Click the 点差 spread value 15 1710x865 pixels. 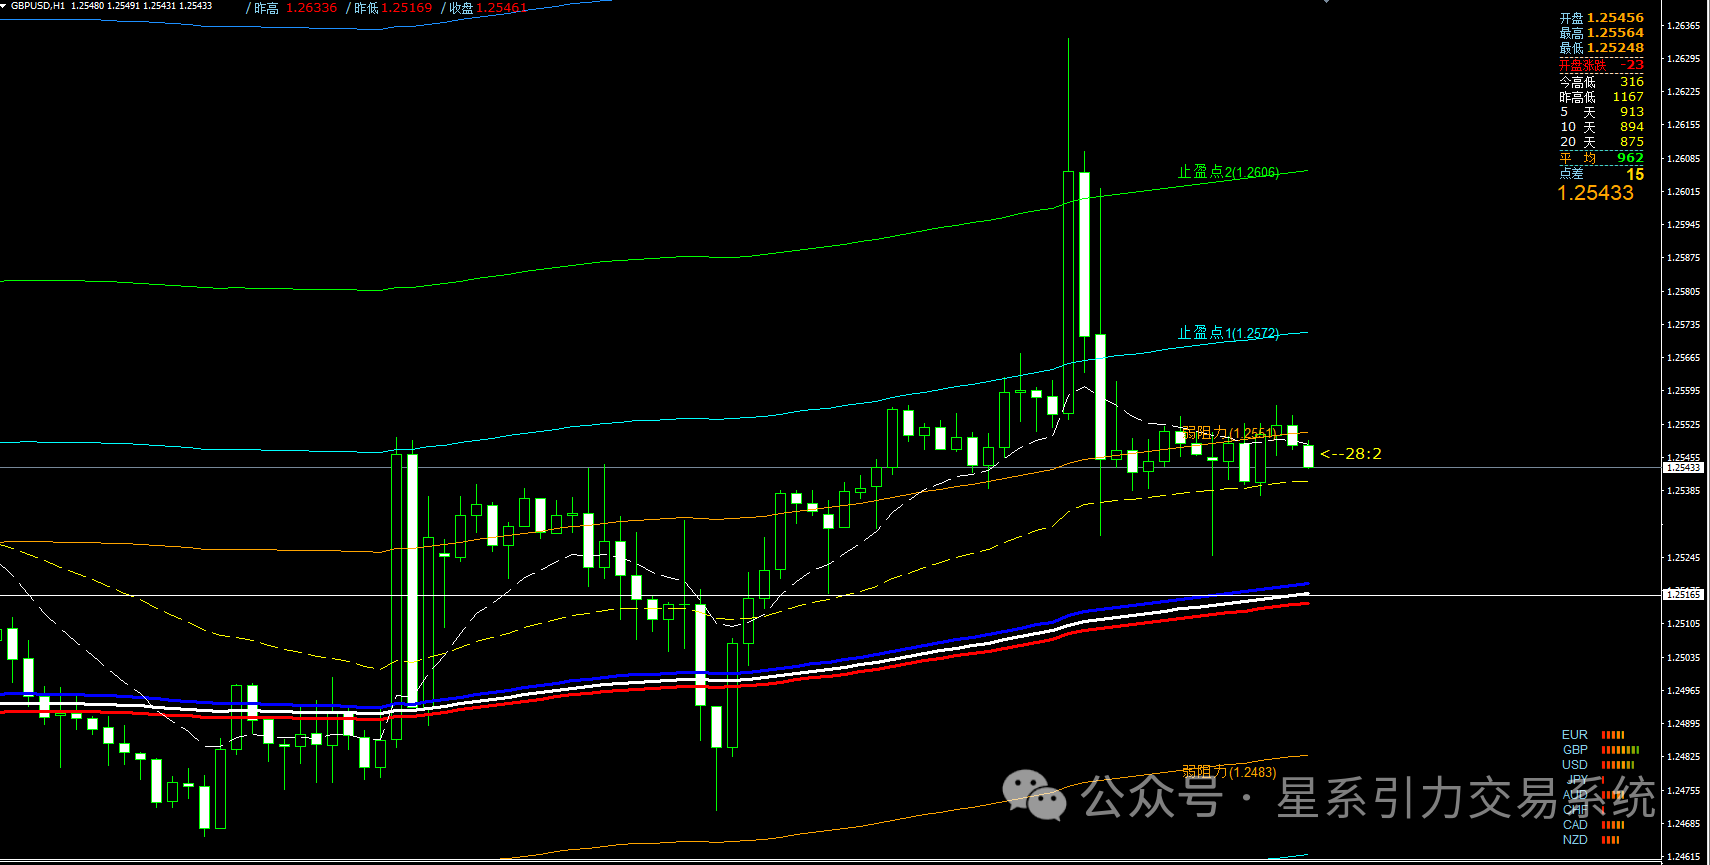coord(1635,174)
